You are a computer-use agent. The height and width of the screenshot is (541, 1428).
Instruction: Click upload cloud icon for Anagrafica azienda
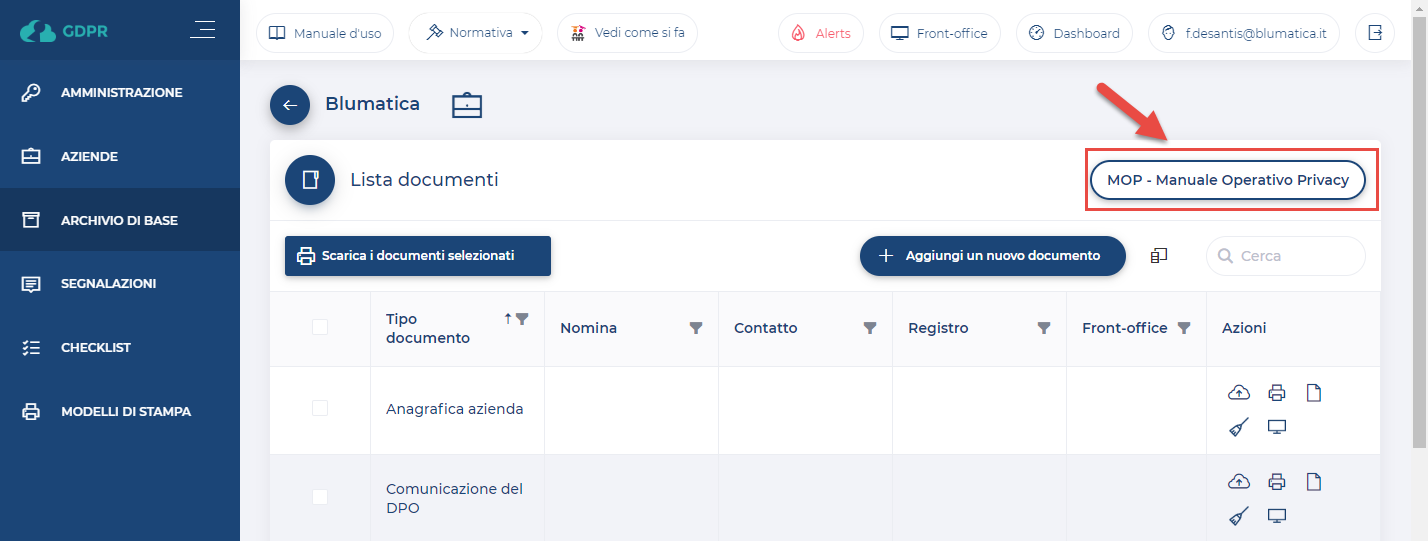click(1239, 393)
